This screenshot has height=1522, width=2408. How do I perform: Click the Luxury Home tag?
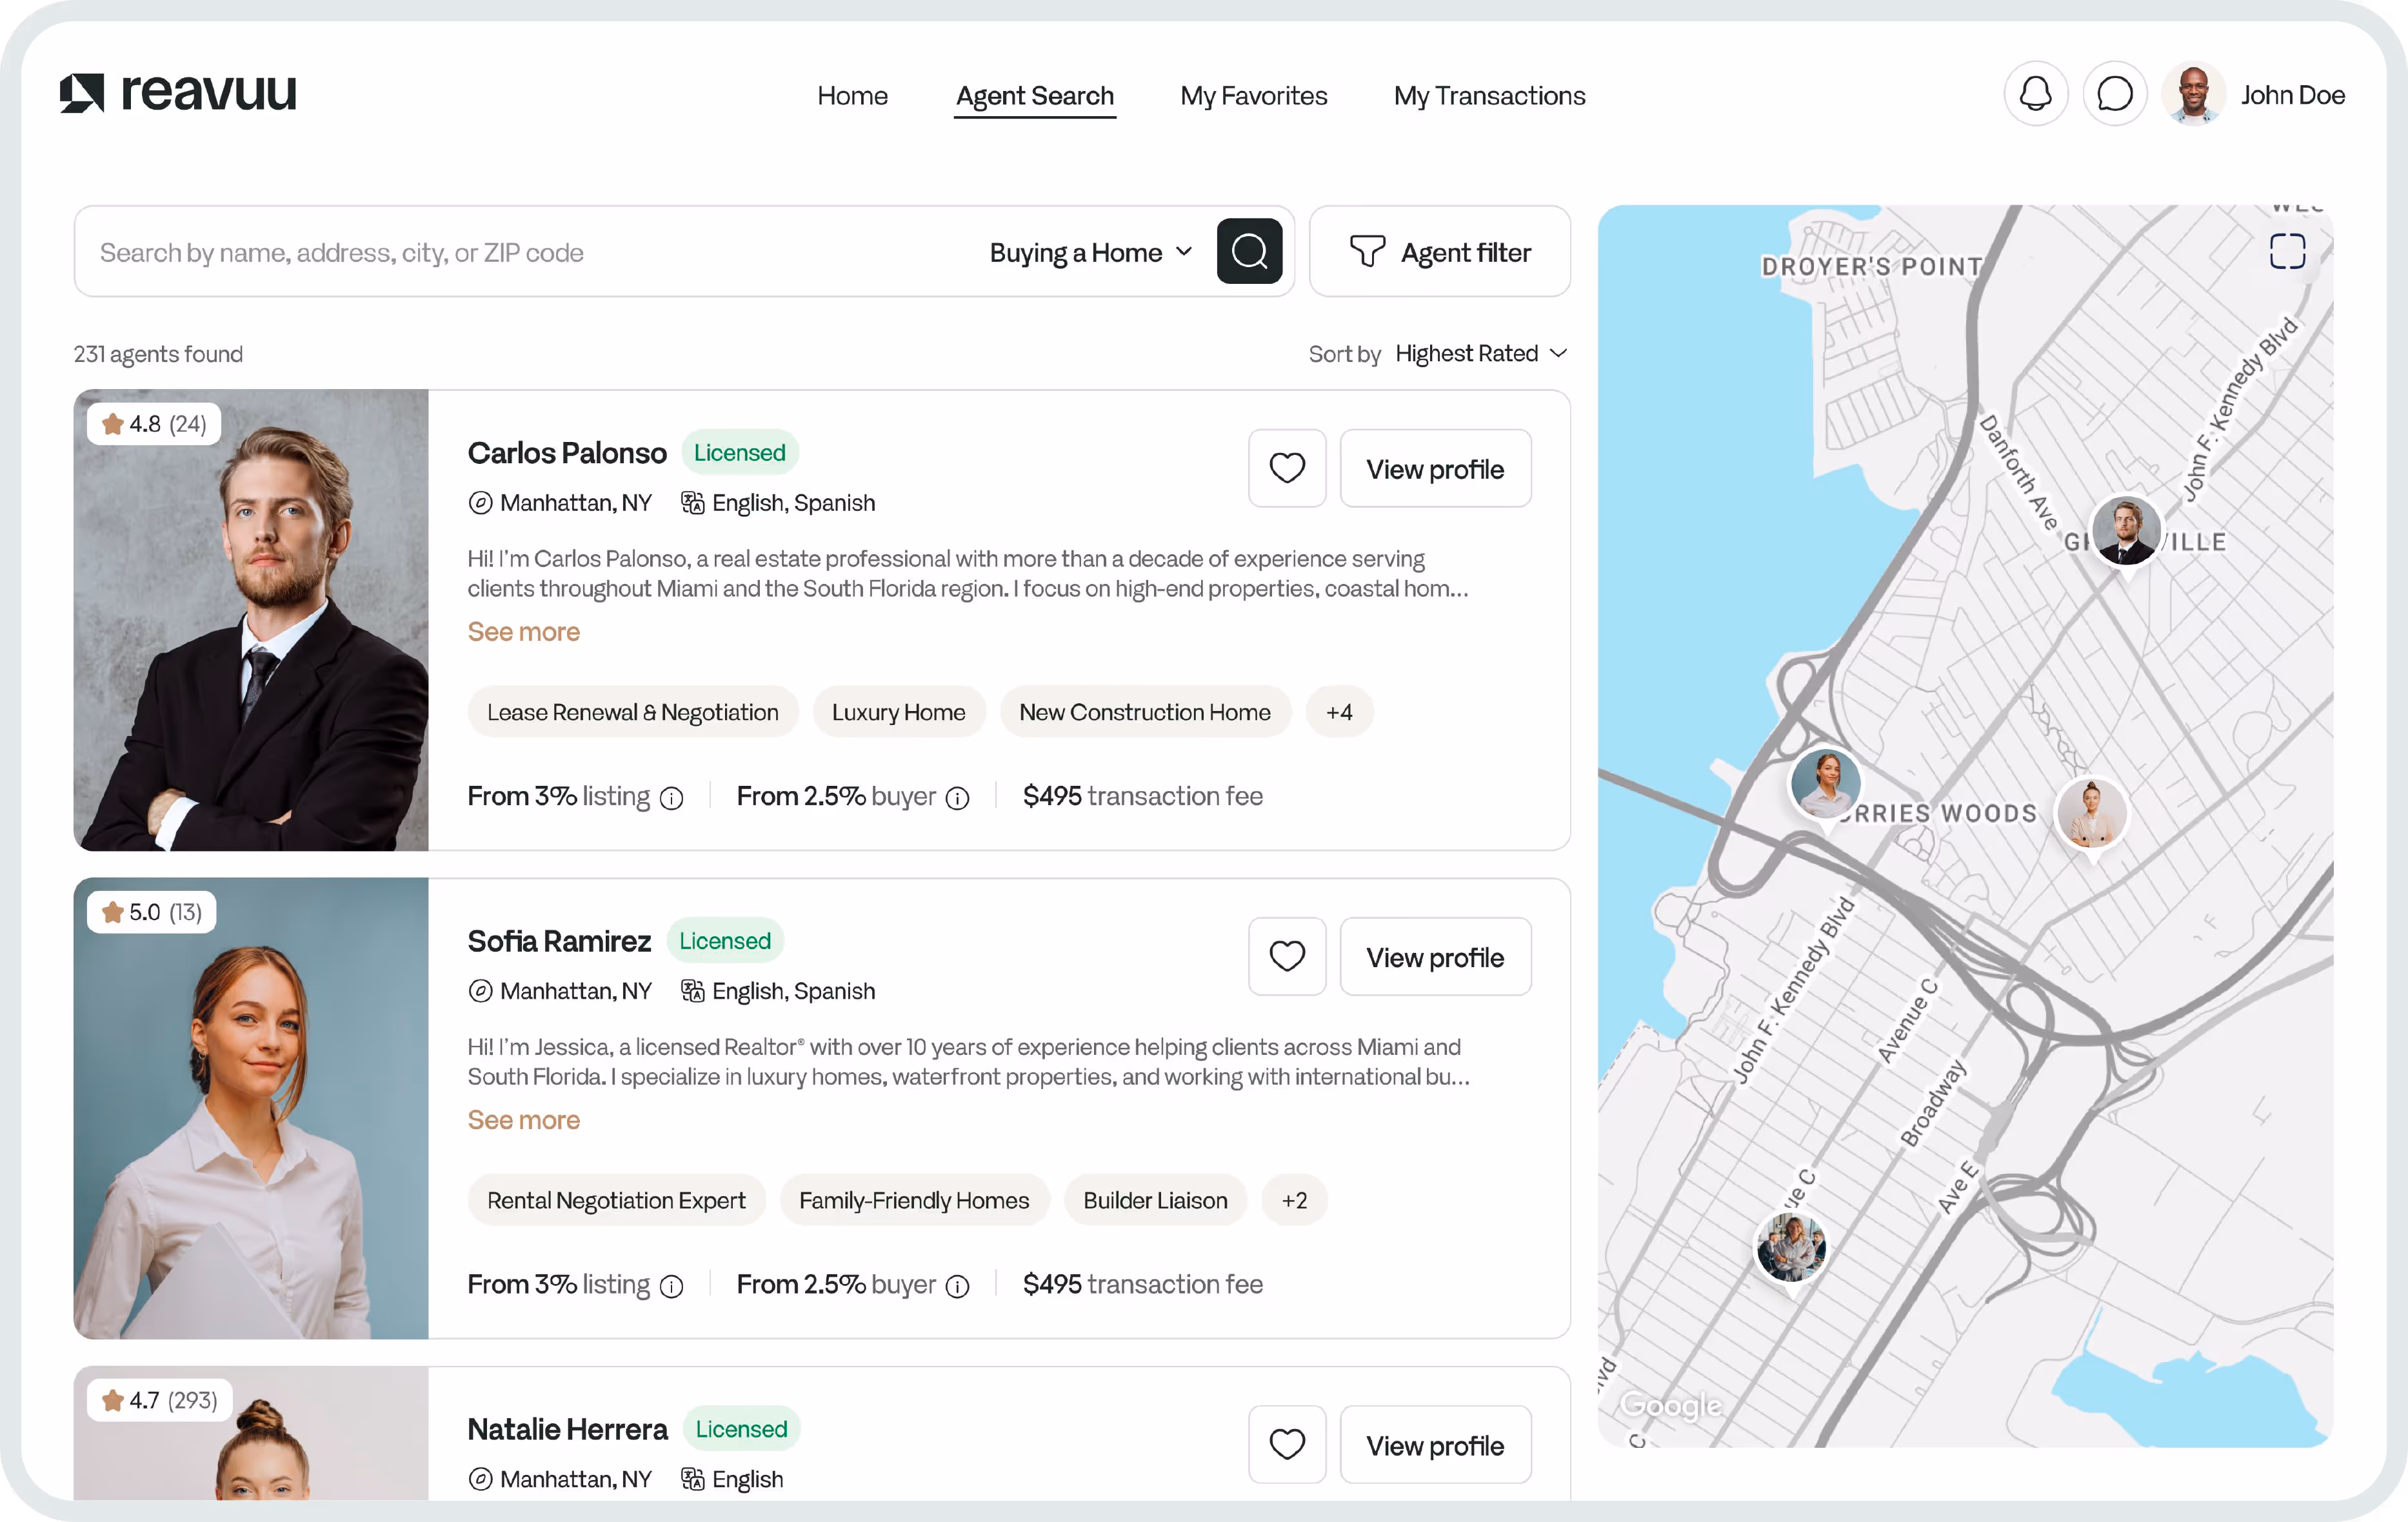pyautogui.click(x=898, y=712)
